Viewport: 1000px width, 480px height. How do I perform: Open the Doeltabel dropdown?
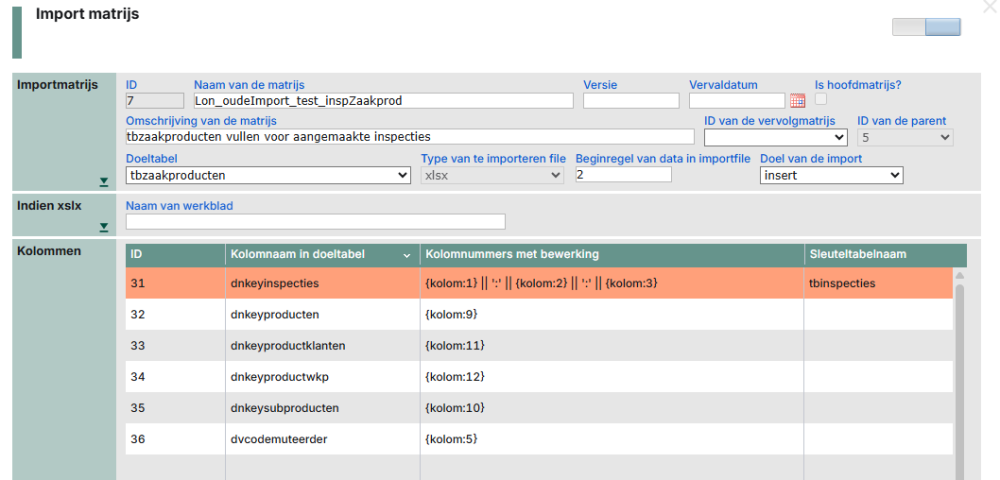coord(268,175)
